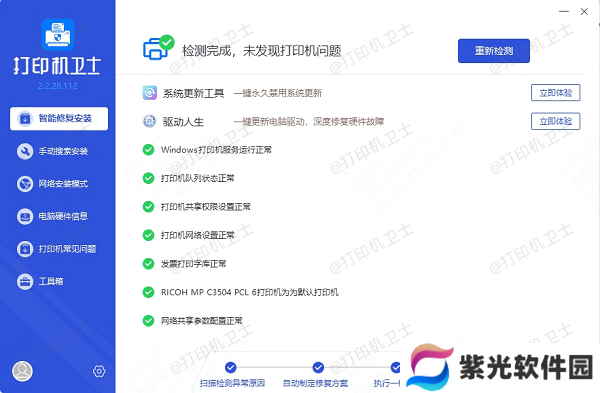Click the 自动制定修复方案 step marker
Image resolution: width=600 pixels, height=393 pixels.
(318, 367)
